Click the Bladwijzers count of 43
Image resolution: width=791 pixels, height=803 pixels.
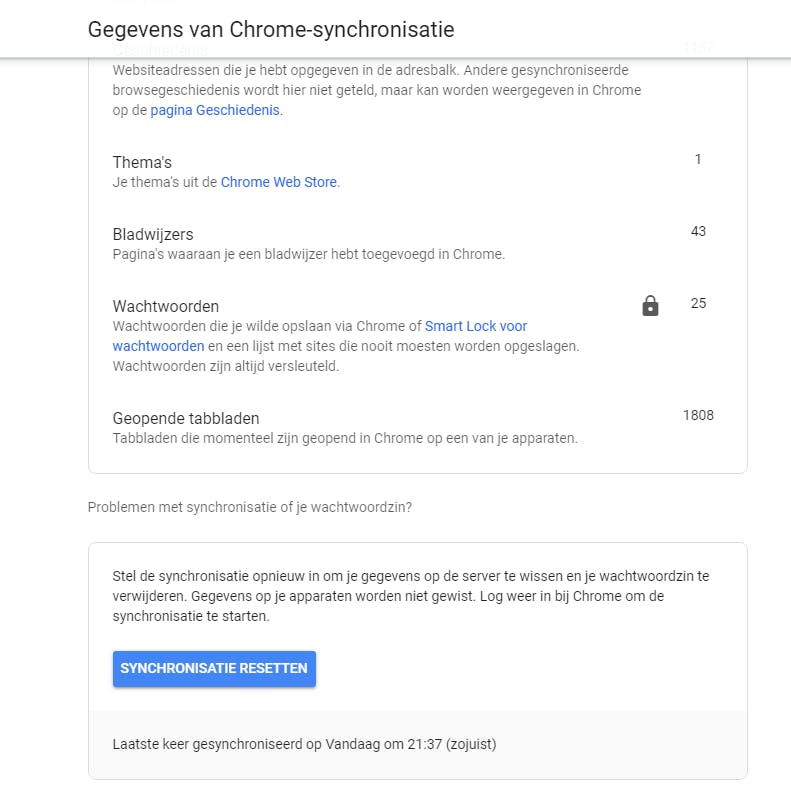tap(698, 231)
